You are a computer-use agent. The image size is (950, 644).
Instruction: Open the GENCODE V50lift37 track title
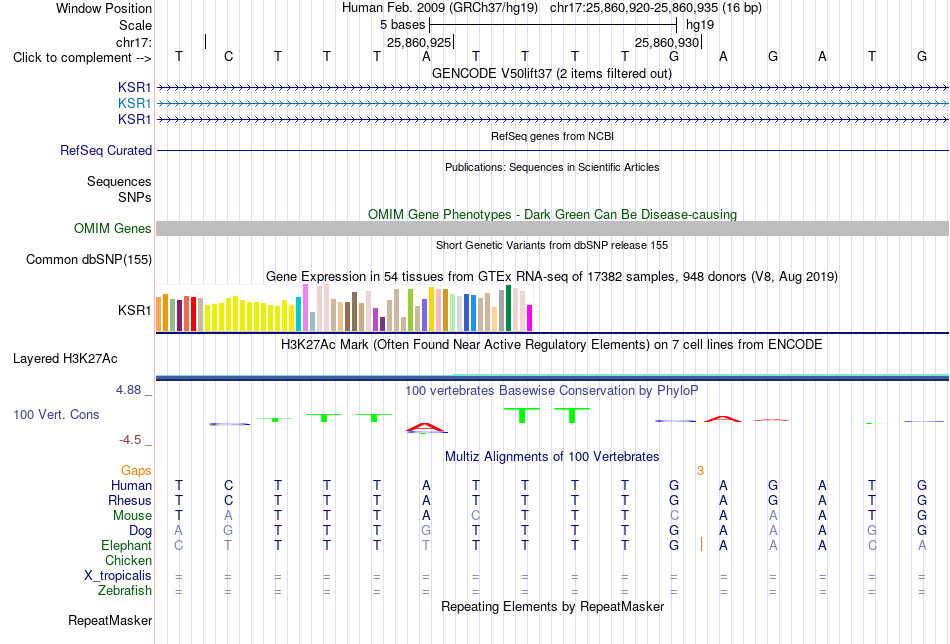coord(551,73)
